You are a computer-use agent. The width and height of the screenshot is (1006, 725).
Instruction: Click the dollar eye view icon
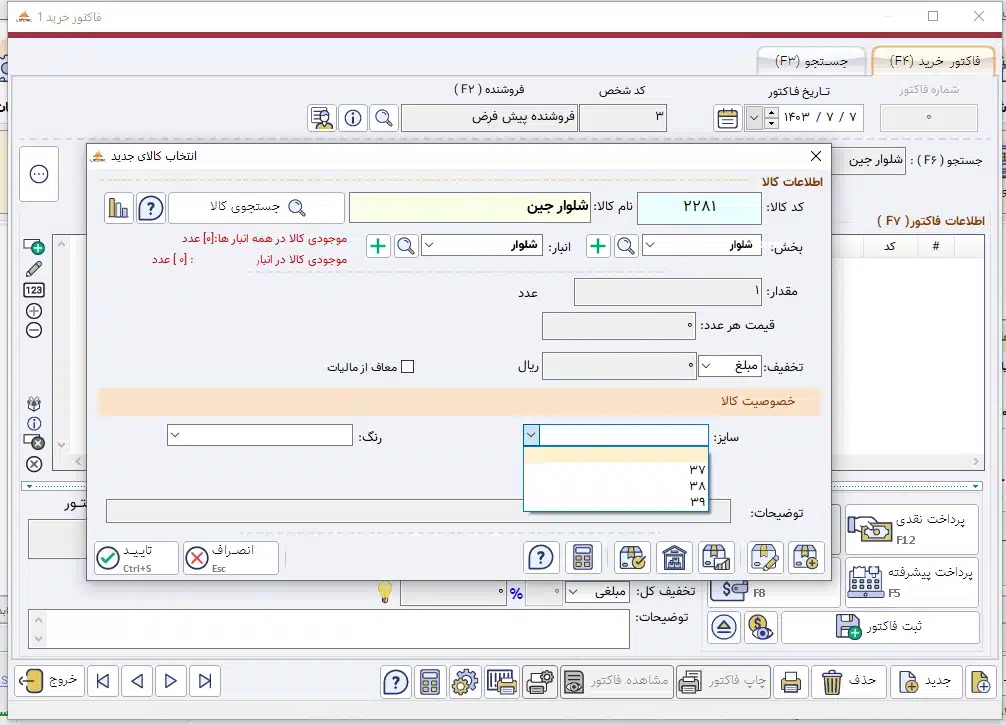[760, 627]
